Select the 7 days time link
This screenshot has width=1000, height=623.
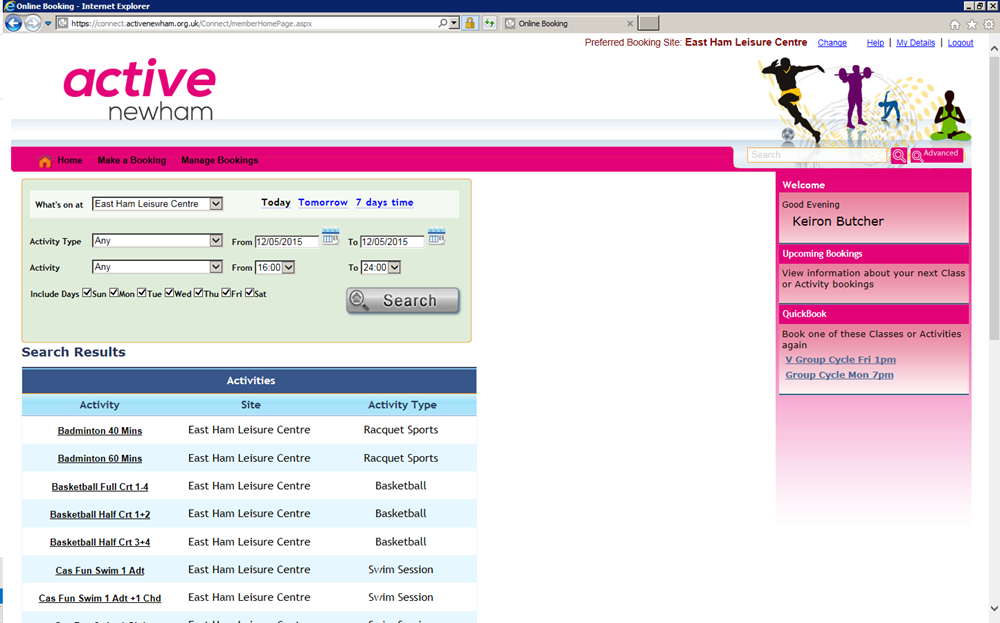pyautogui.click(x=385, y=202)
